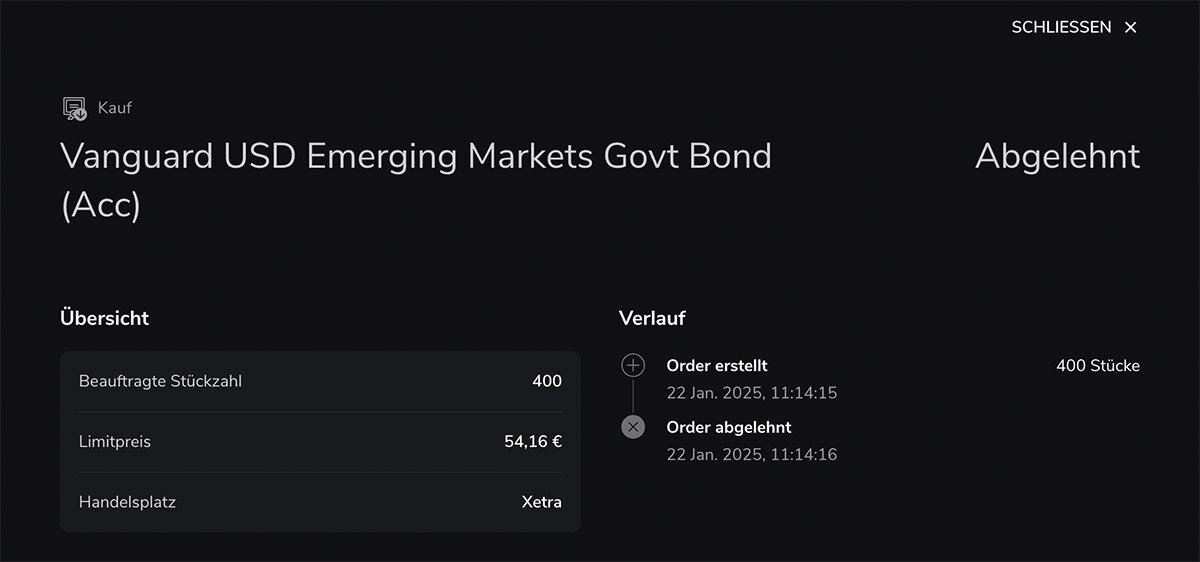Select the limit price 54,16 € value
This screenshot has height=562, width=1200.
click(x=533, y=441)
